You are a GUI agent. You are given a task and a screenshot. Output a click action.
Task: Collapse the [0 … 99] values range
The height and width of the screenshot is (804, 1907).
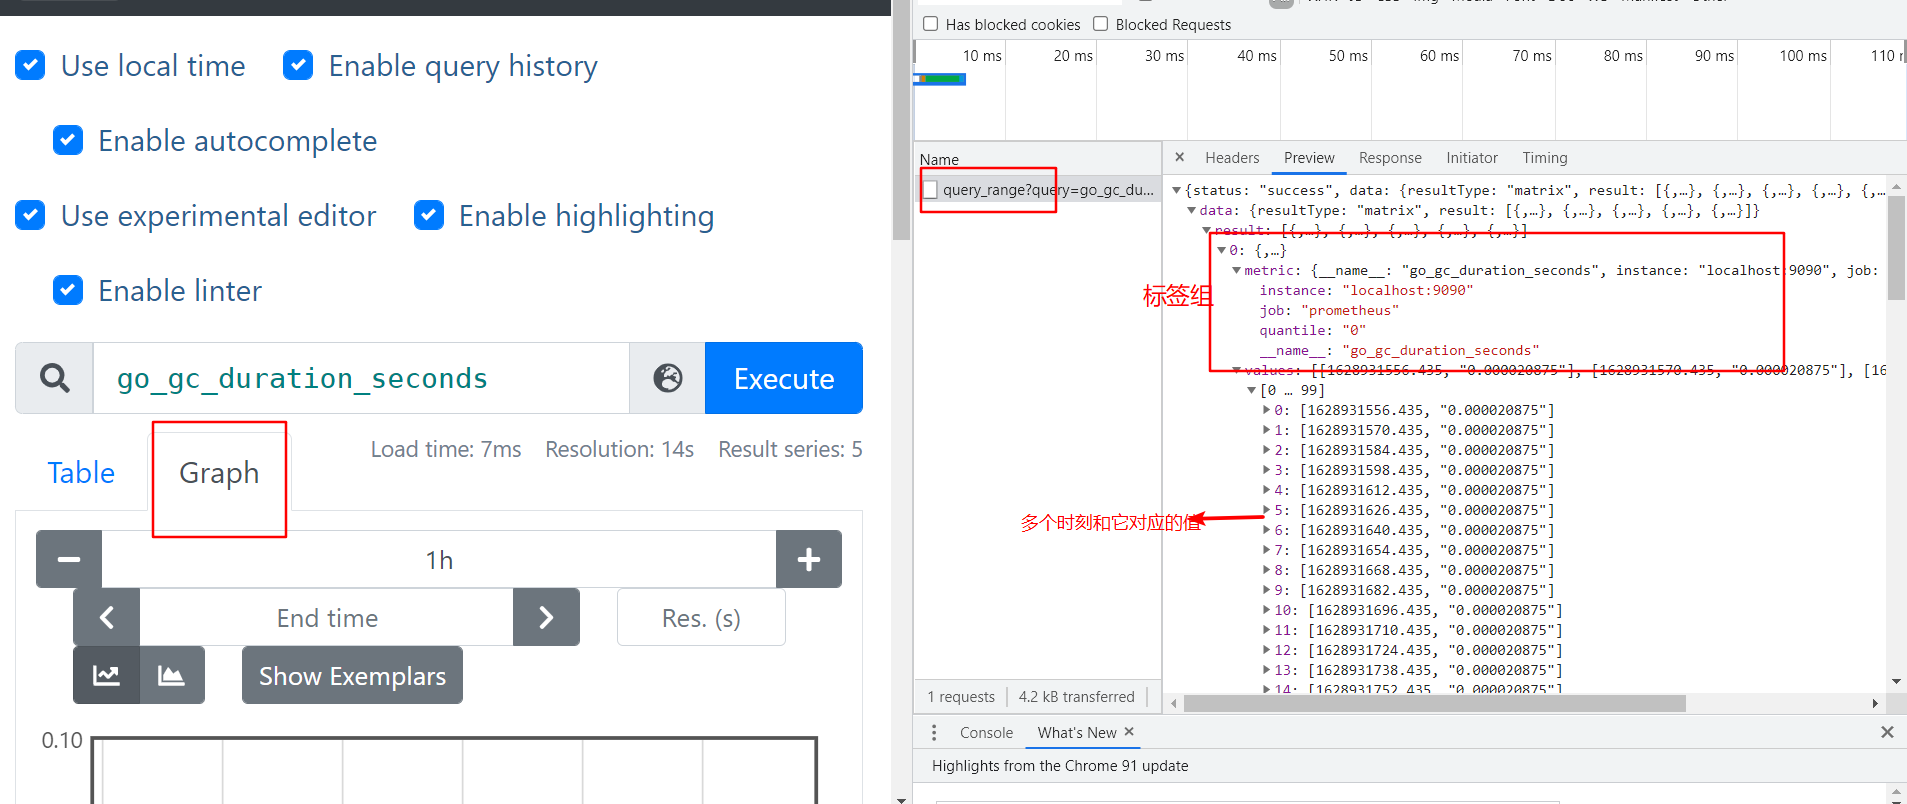pos(1251,390)
